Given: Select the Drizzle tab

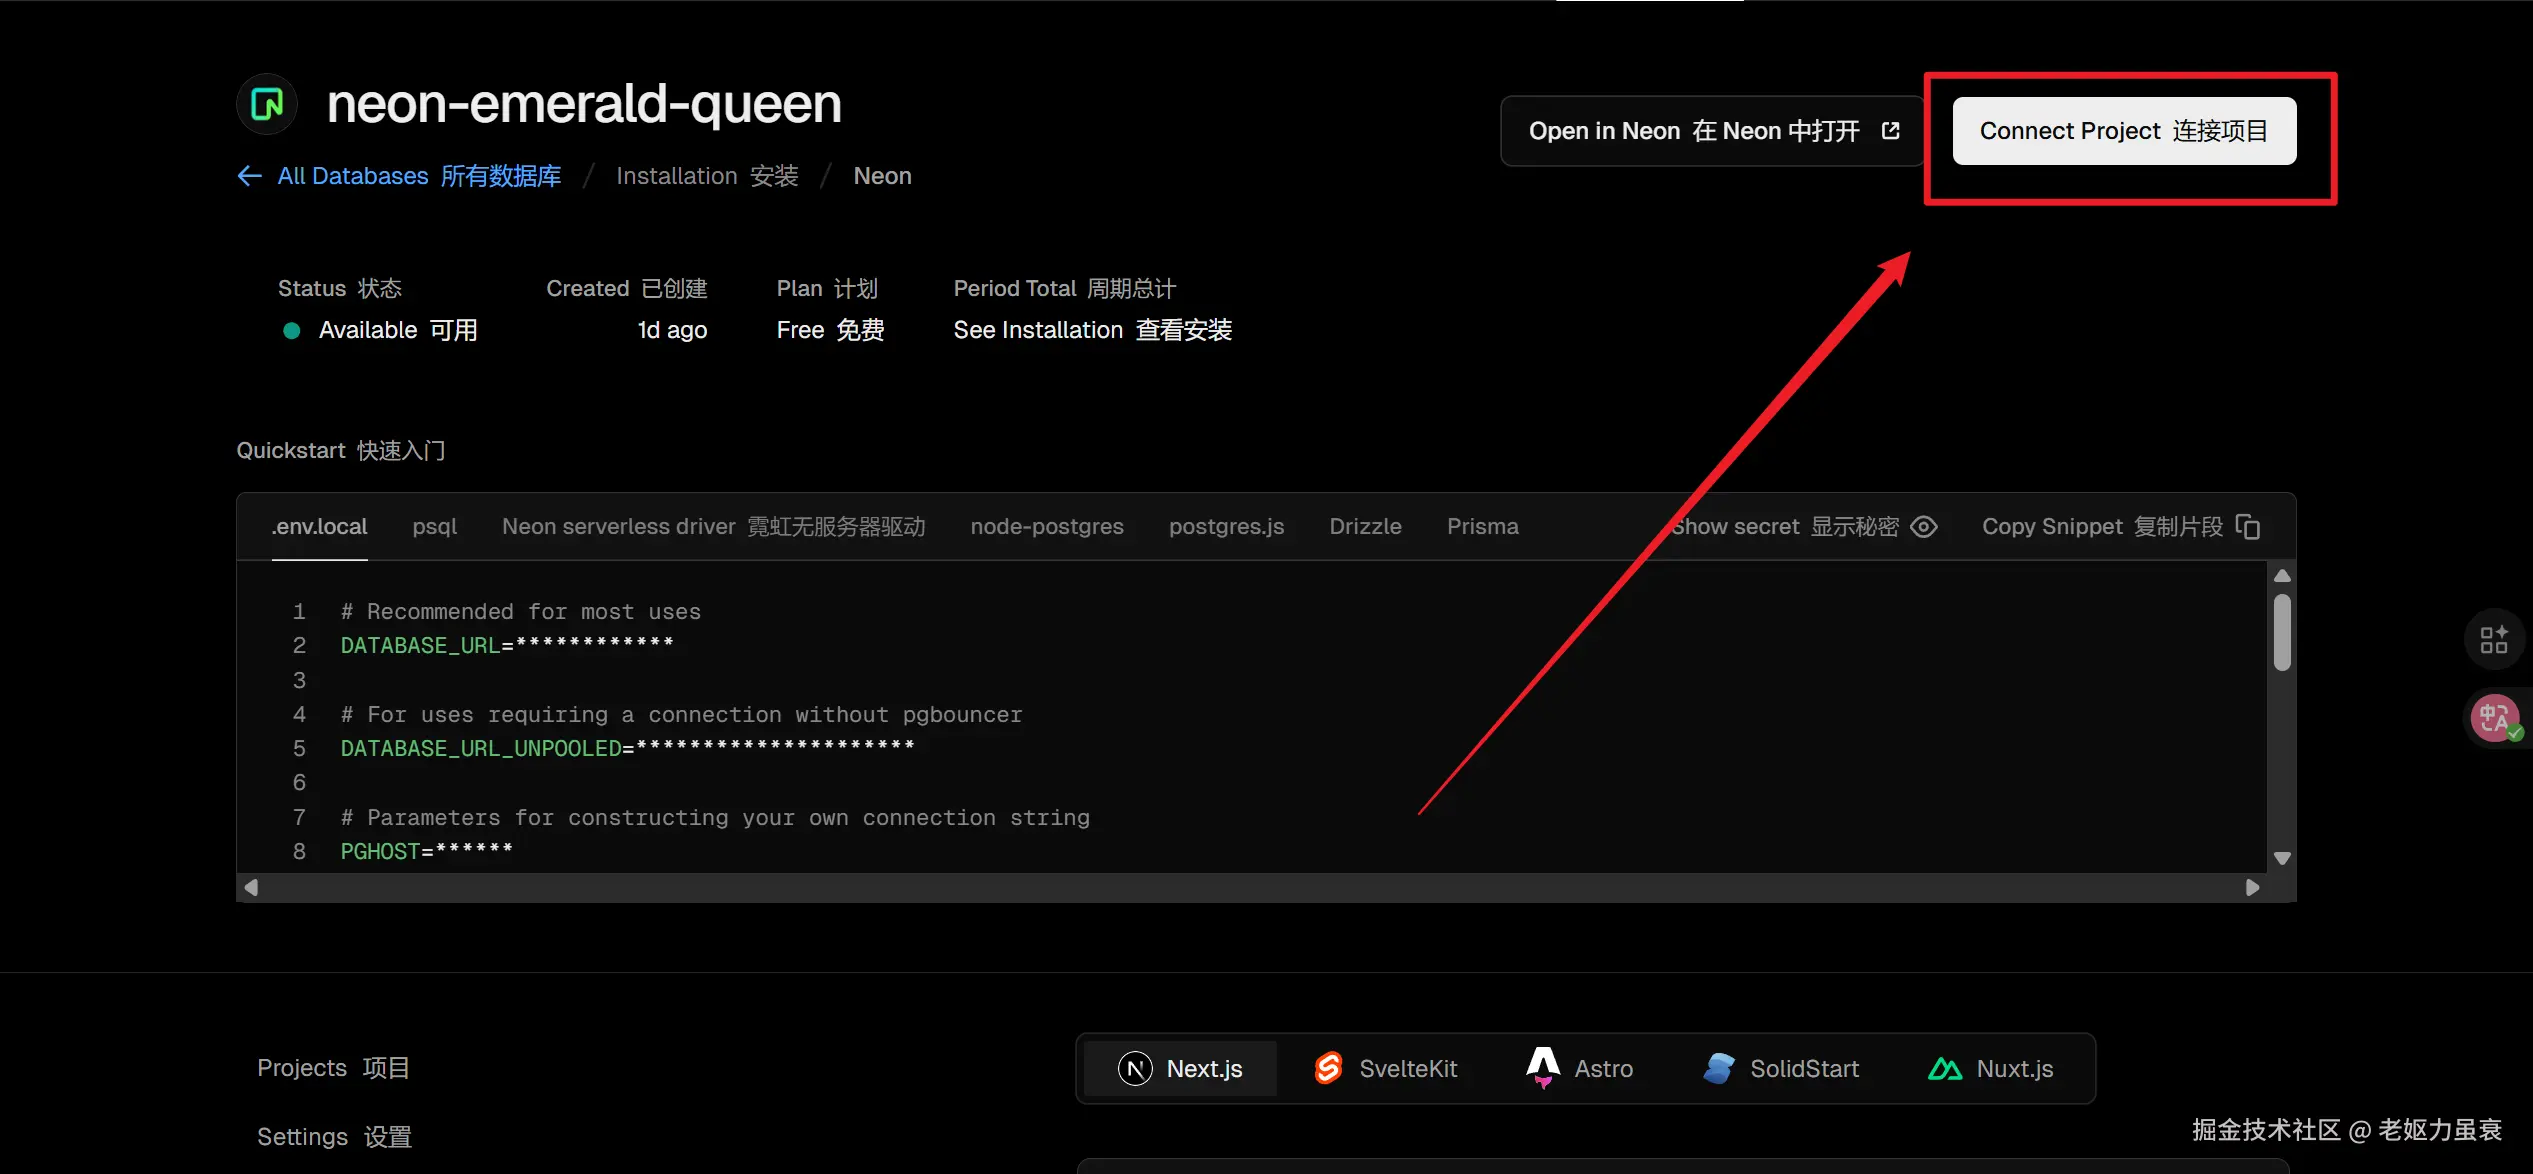Looking at the screenshot, I should point(1365,527).
